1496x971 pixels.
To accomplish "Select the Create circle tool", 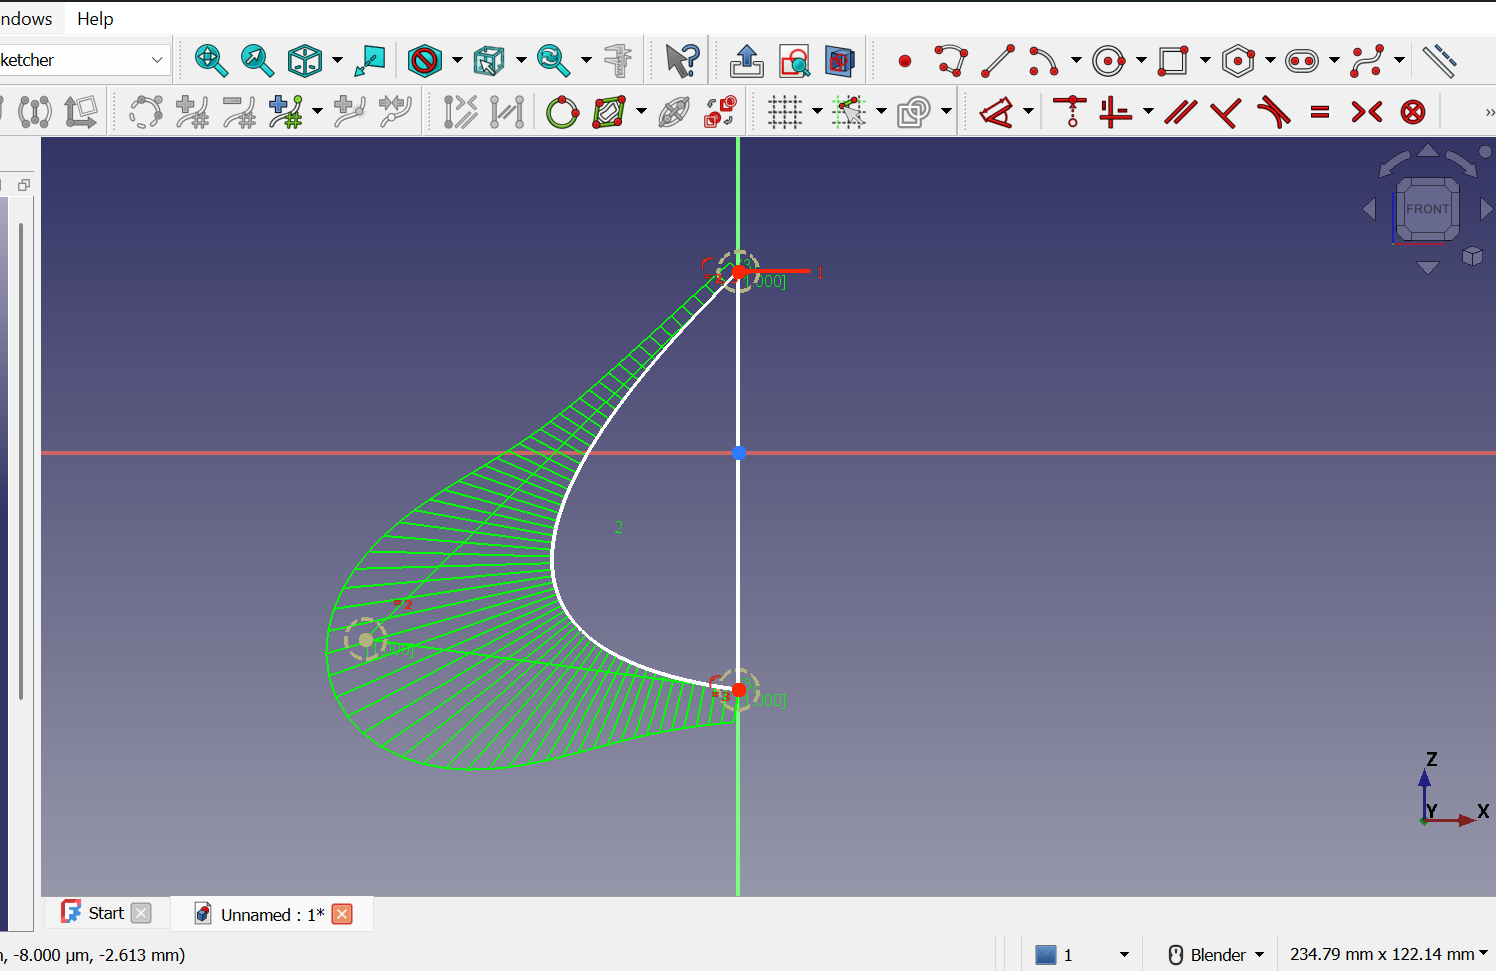I will pos(1109,60).
